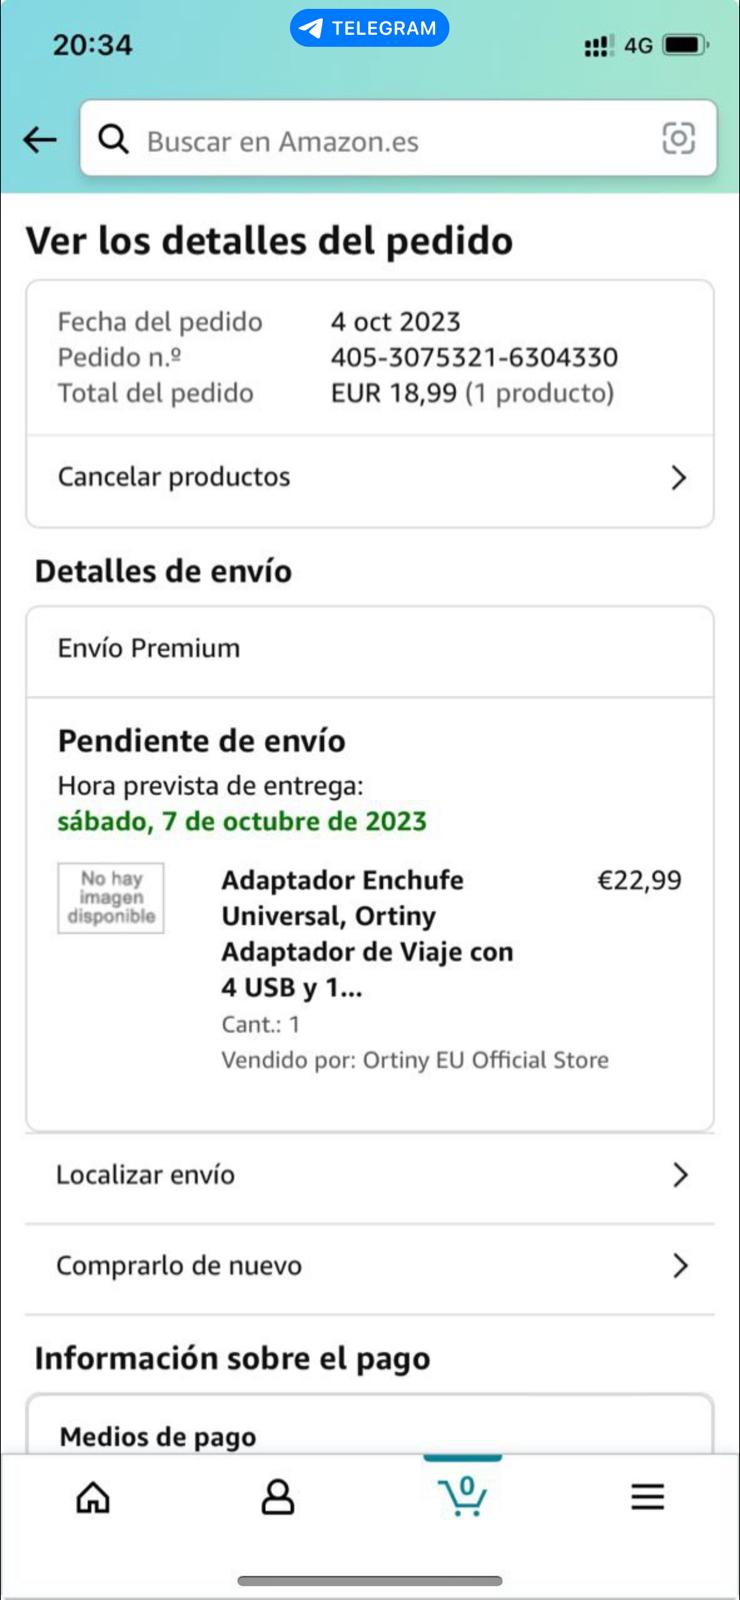Tap the Ortiny EU Official Store seller
740x1600 pixels.
485,1060
